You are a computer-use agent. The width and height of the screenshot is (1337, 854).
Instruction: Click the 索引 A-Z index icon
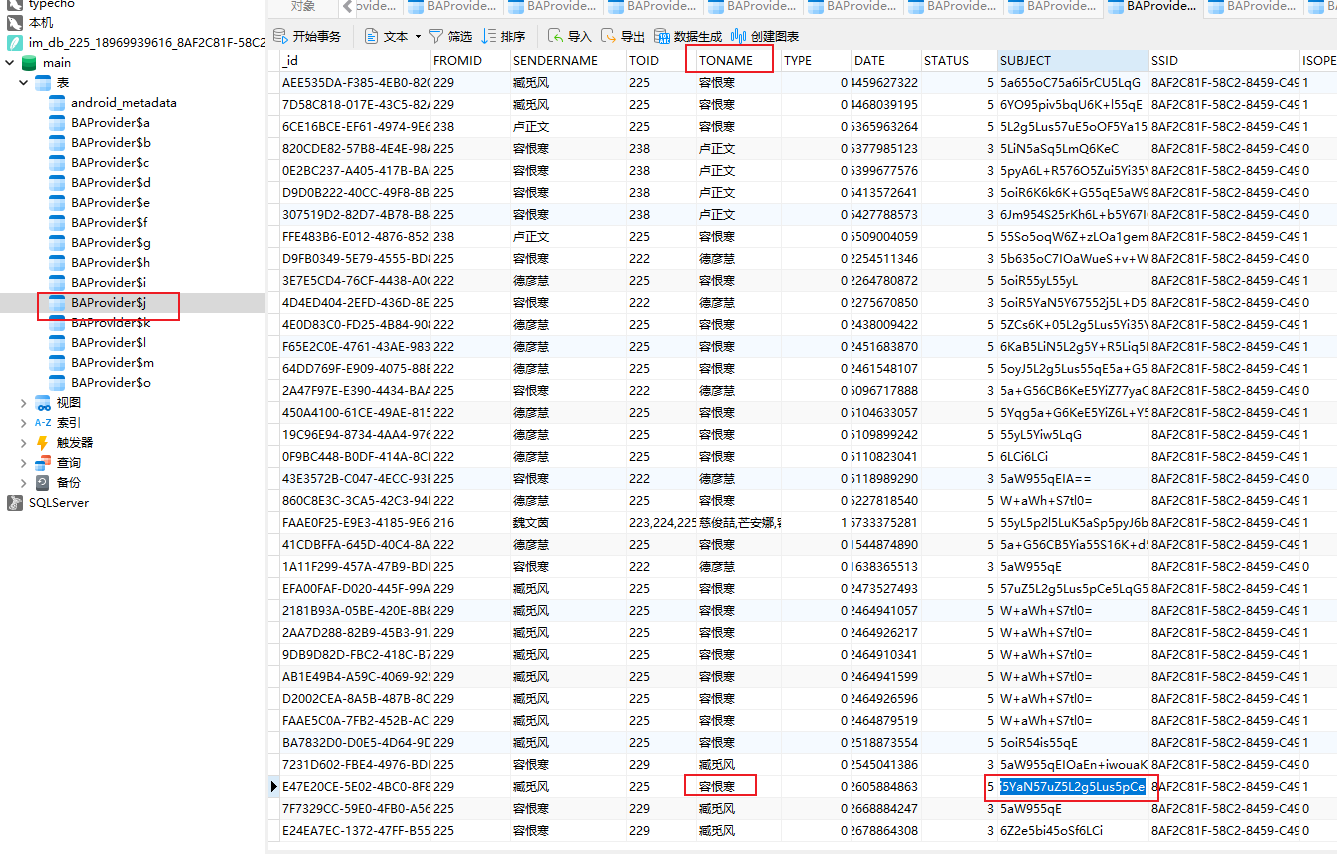[43, 423]
